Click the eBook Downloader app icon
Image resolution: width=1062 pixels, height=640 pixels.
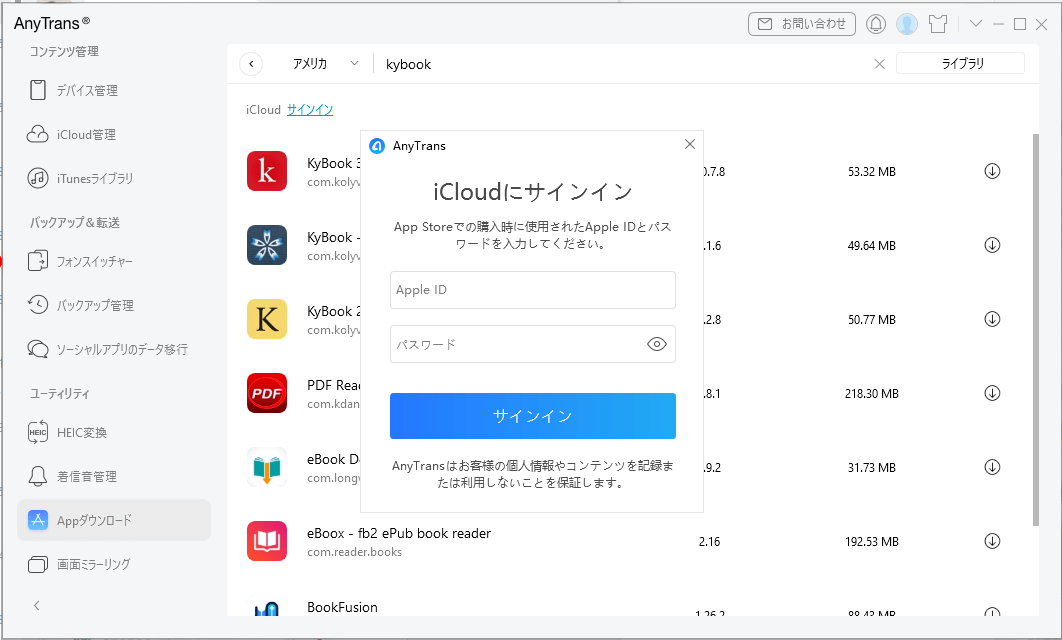pyautogui.click(x=267, y=467)
